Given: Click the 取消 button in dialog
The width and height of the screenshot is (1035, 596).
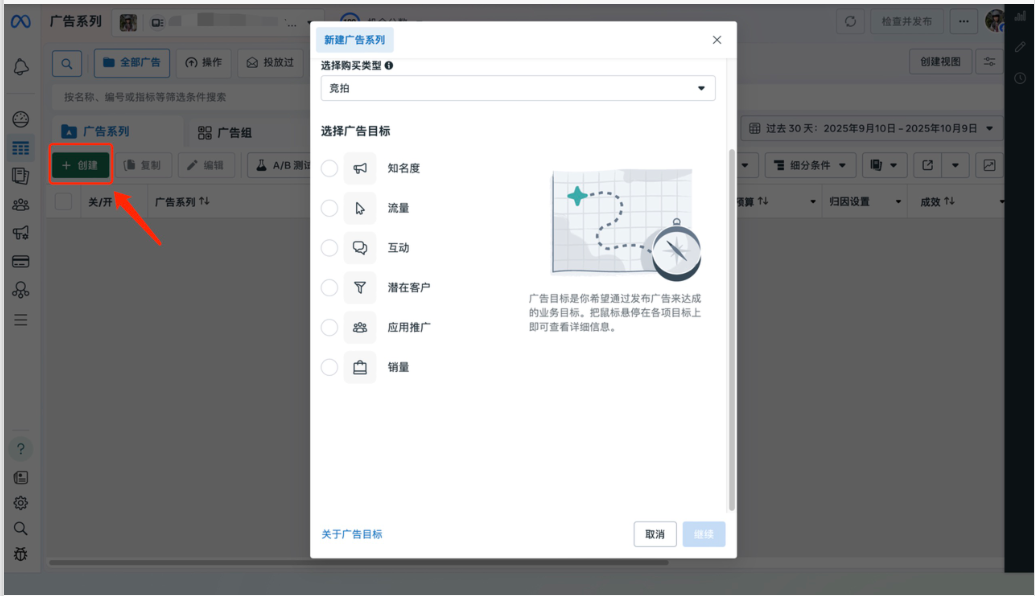Looking at the screenshot, I should (x=655, y=534).
